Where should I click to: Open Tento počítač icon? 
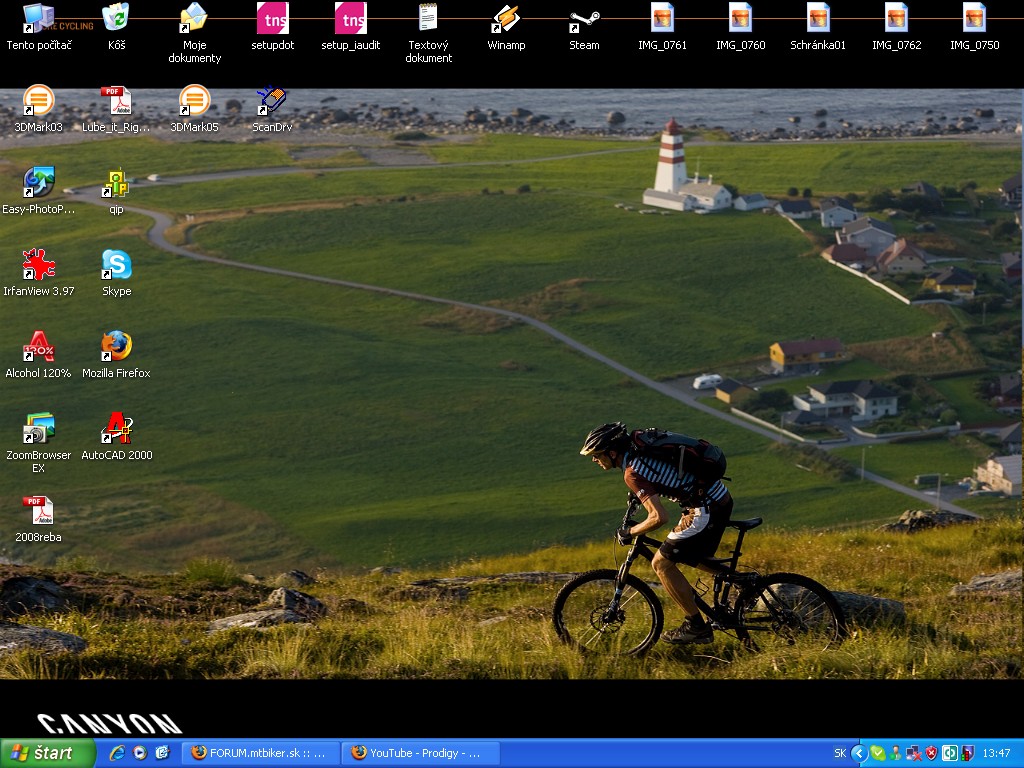[38, 18]
